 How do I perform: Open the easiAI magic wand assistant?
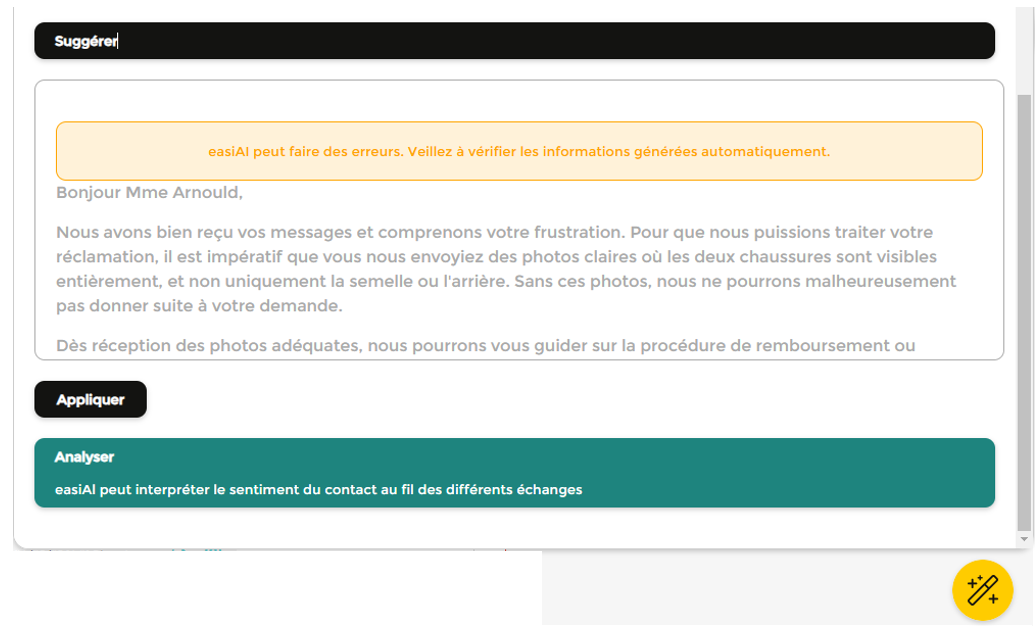pyautogui.click(x=982, y=590)
